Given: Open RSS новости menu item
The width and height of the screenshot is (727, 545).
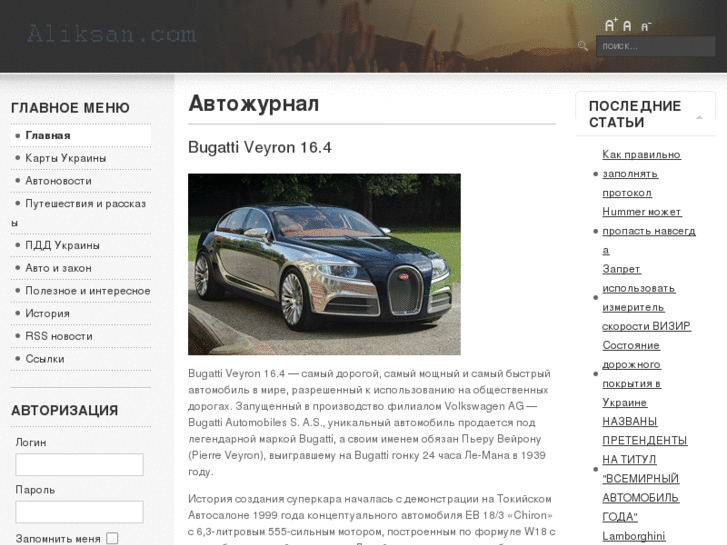Looking at the screenshot, I should click(x=59, y=336).
